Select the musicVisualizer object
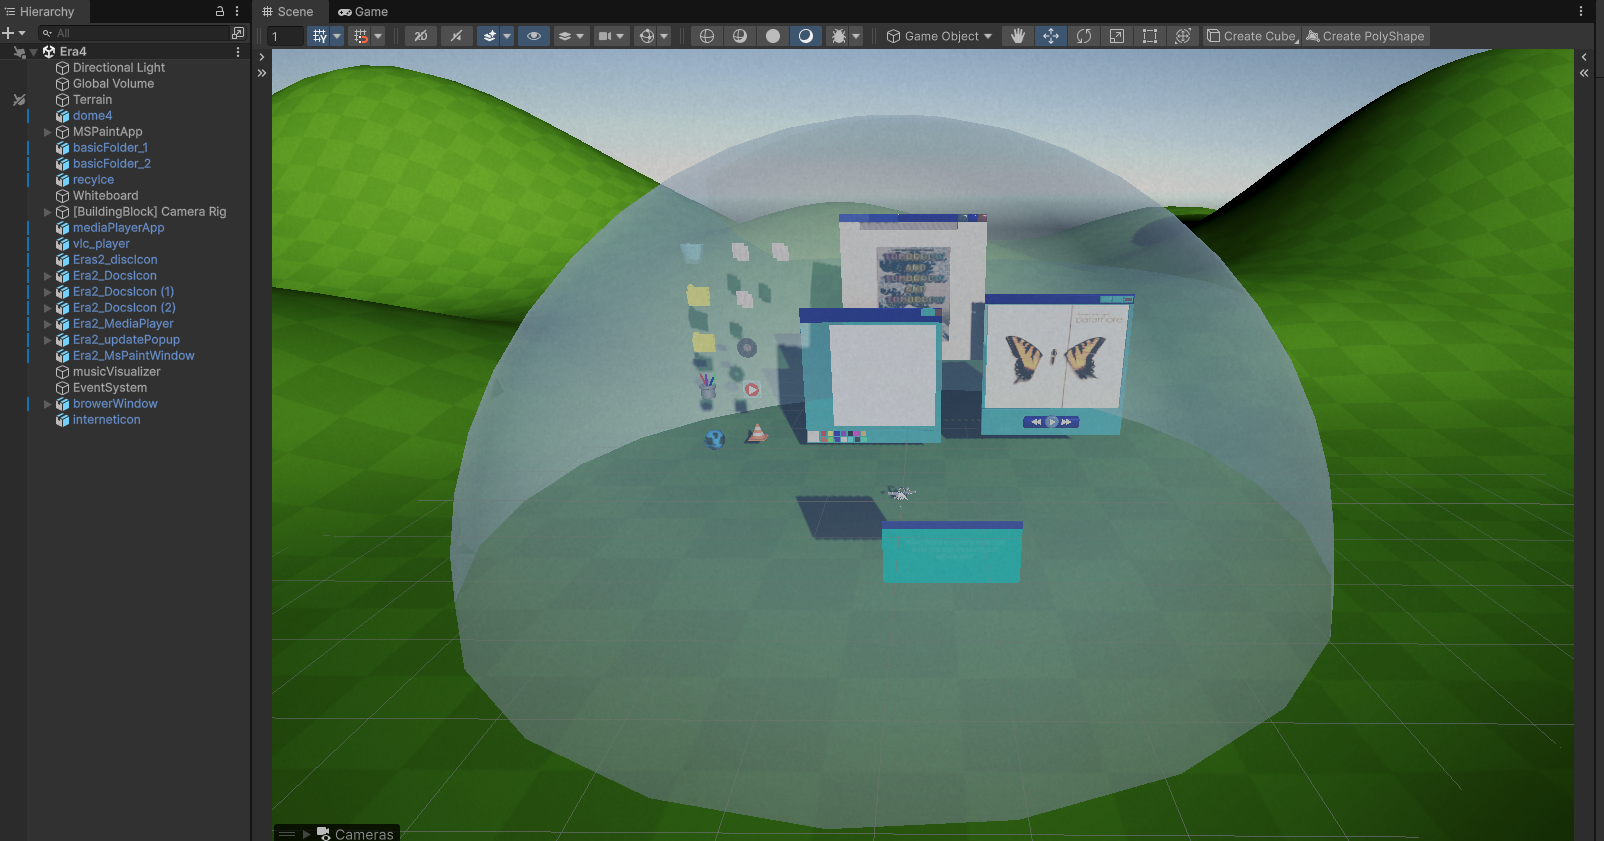 (x=116, y=372)
